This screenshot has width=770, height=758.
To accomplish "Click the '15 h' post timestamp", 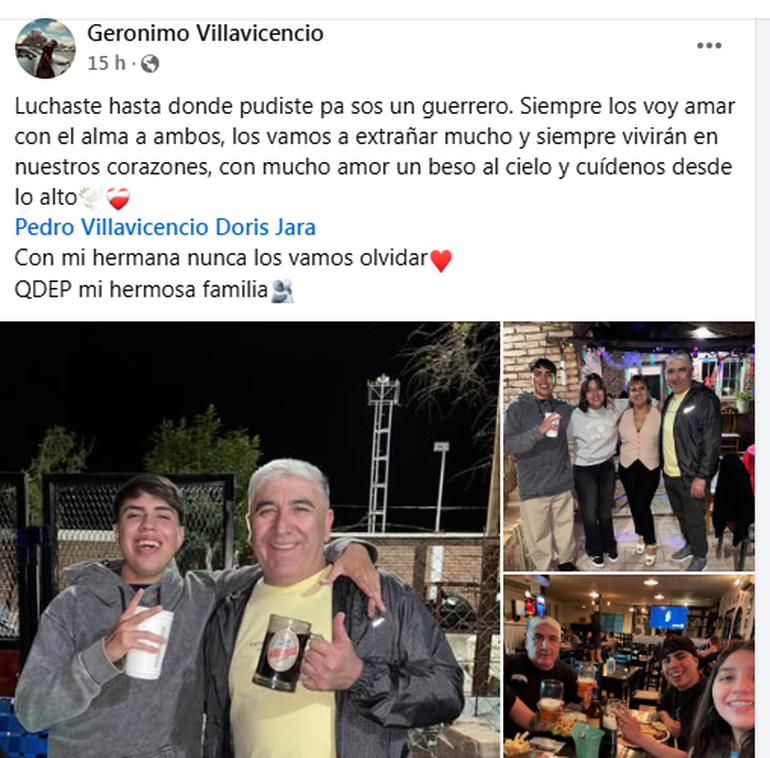I will pyautogui.click(x=106, y=63).
